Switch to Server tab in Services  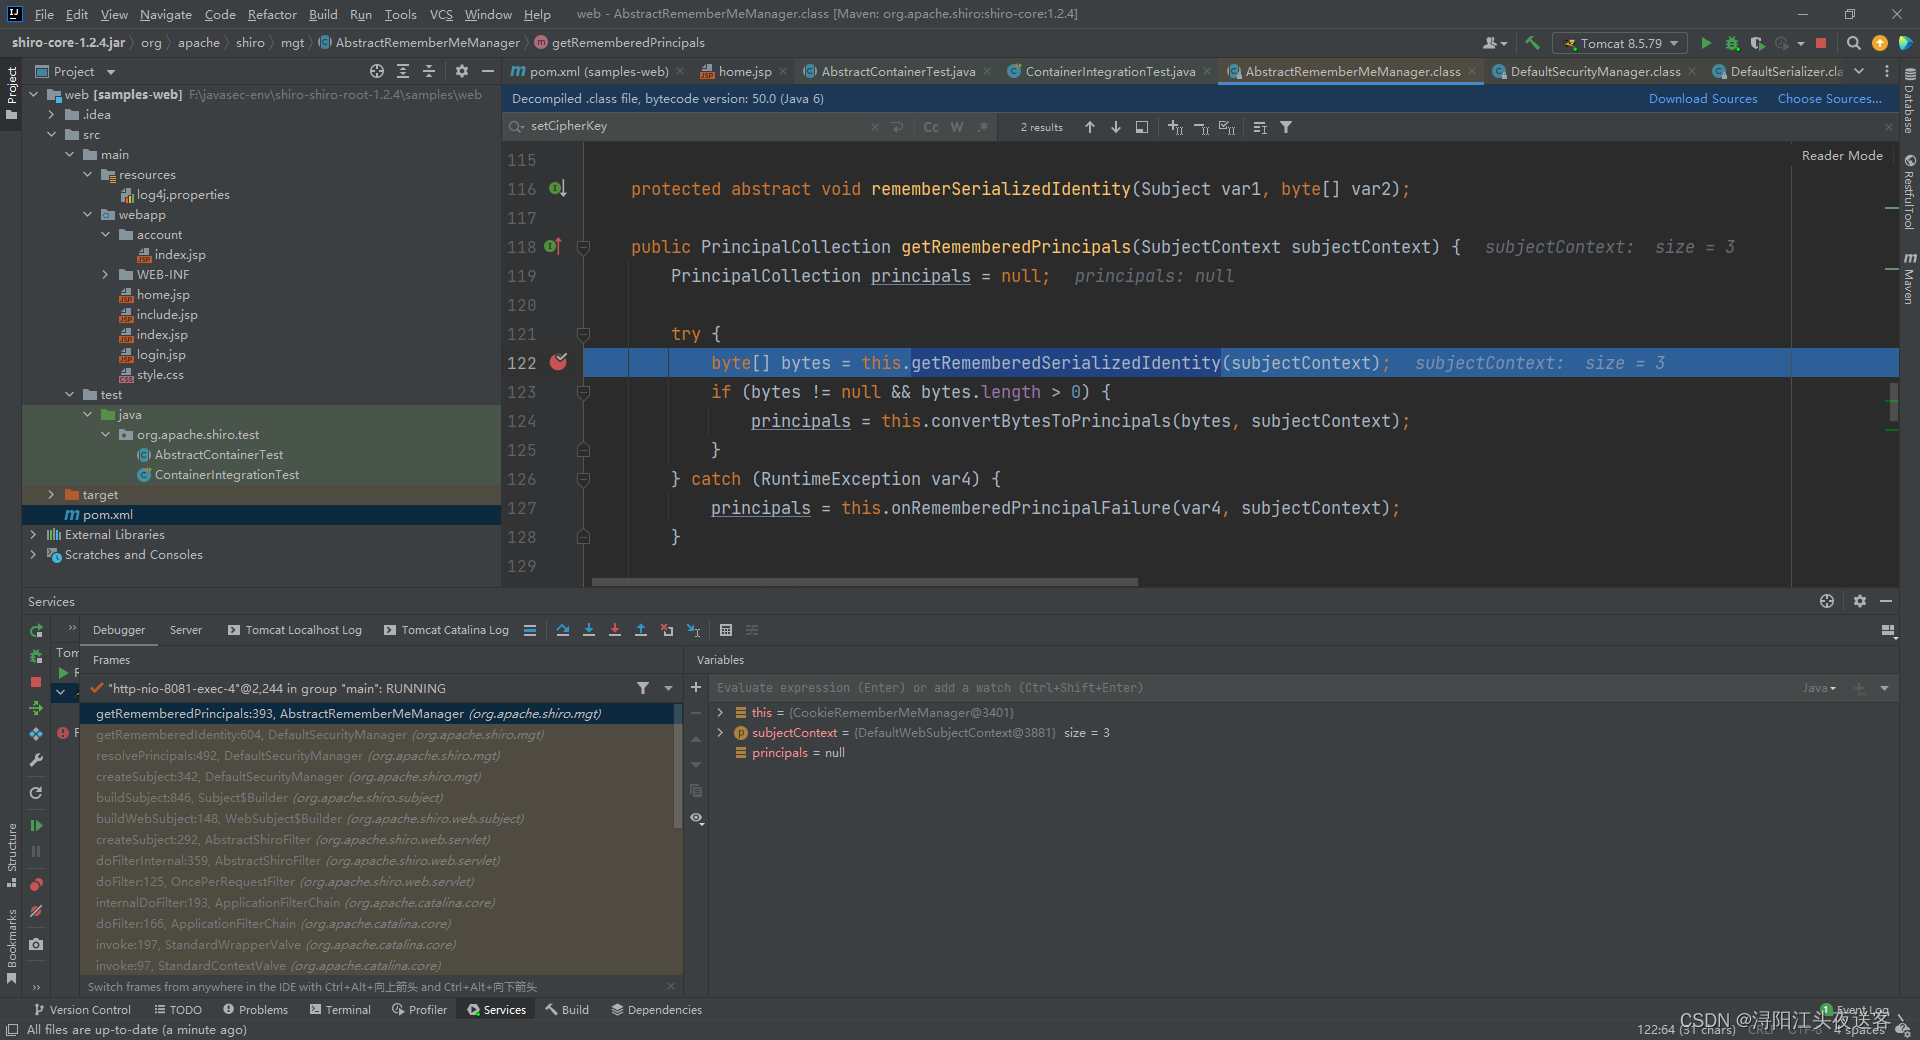click(x=186, y=630)
